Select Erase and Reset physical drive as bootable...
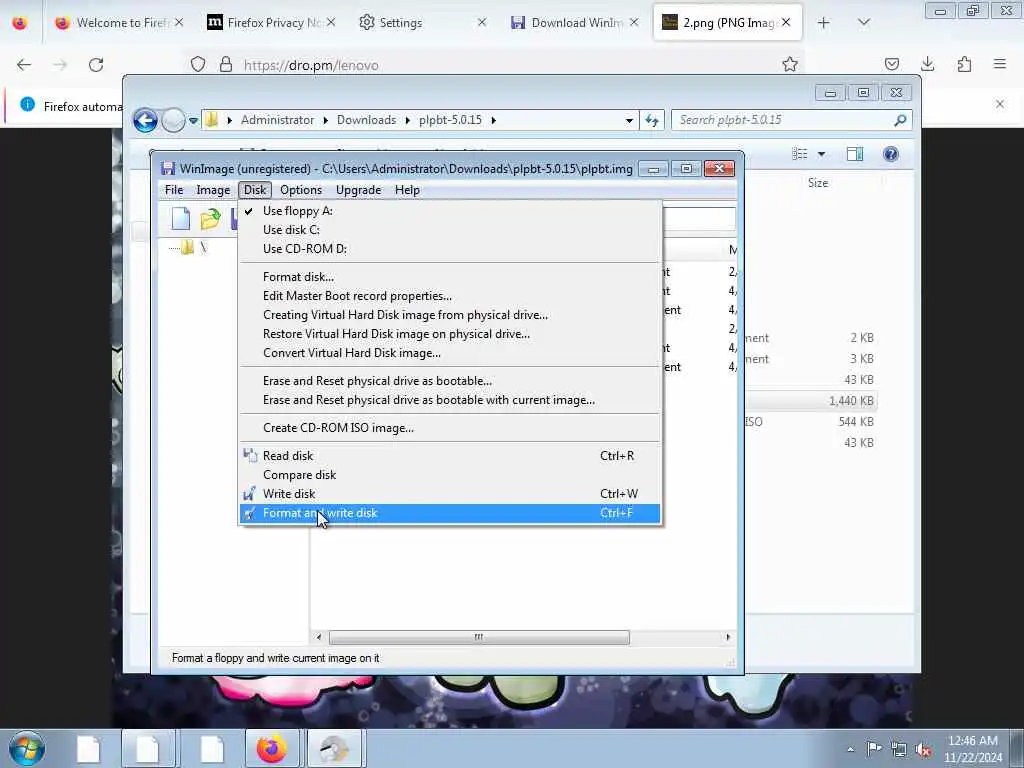 coord(449,381)
